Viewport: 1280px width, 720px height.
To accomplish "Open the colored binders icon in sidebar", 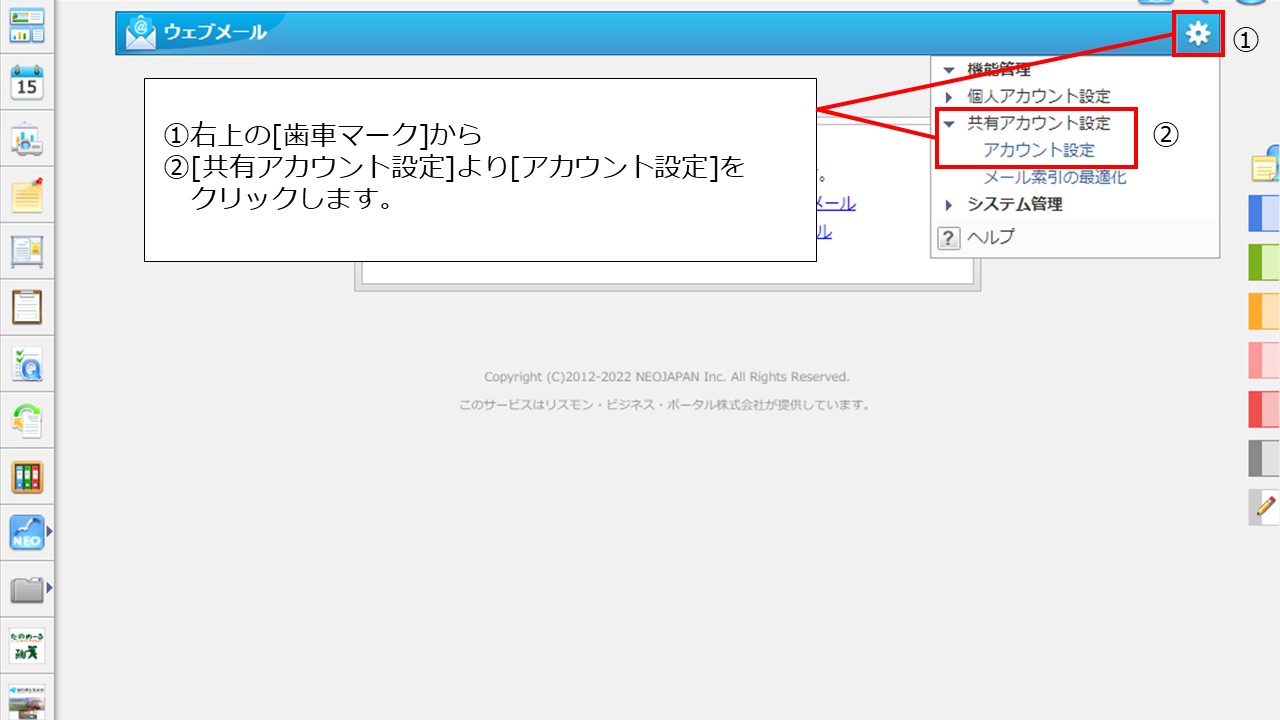I will [27, 477].
